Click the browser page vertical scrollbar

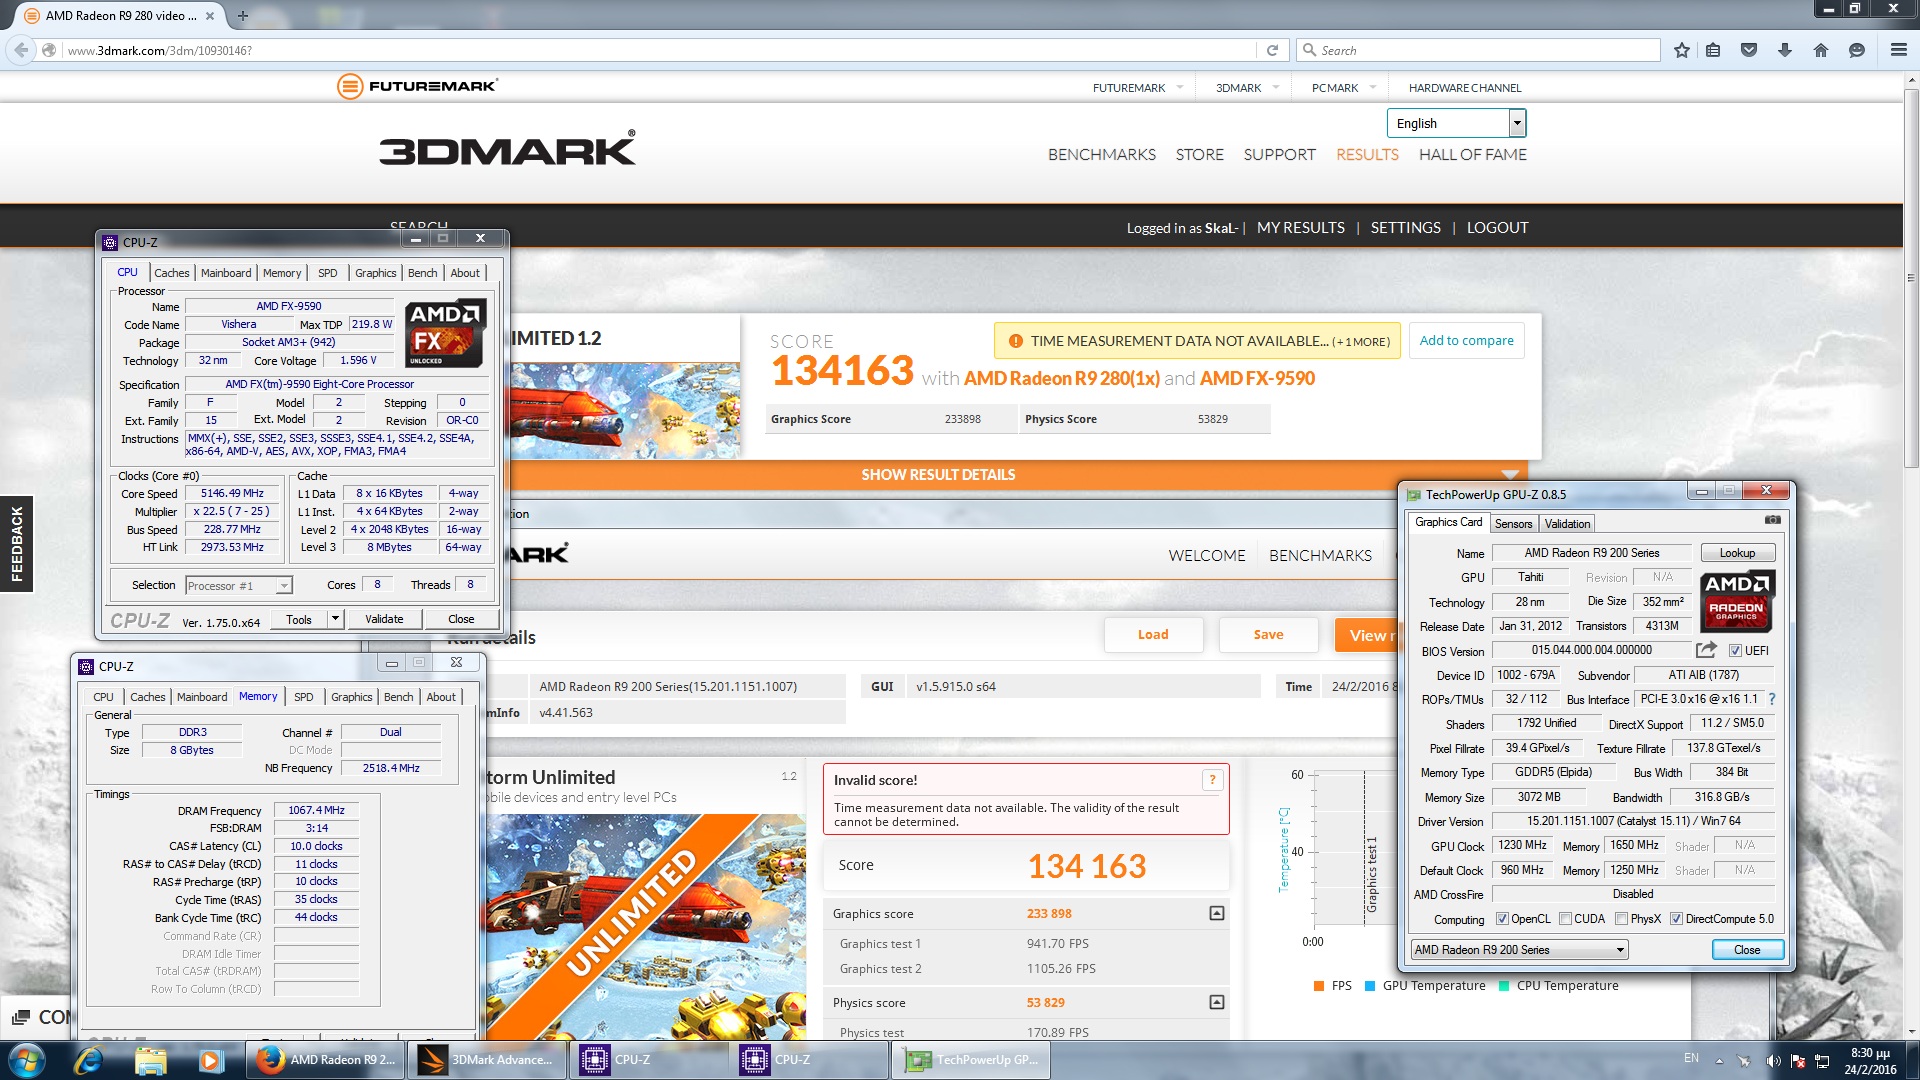point(1911,277)
